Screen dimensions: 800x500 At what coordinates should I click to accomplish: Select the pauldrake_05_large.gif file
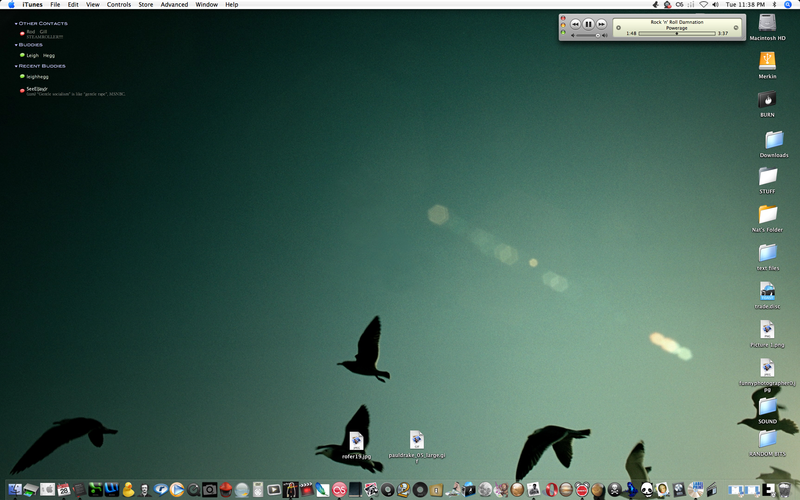tap(417, 440)
